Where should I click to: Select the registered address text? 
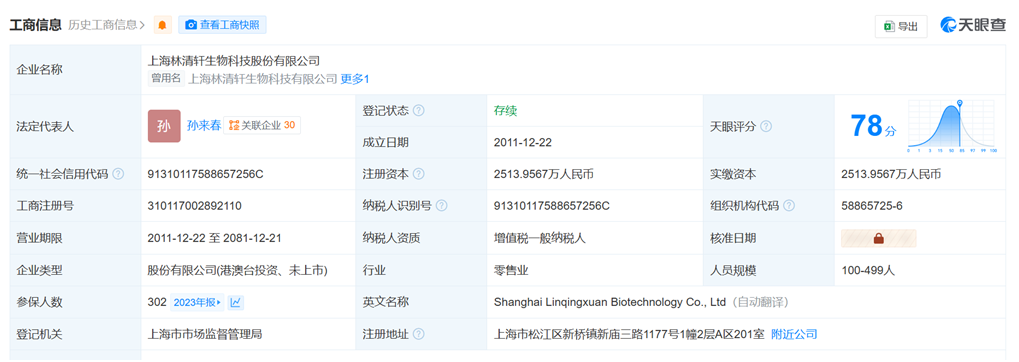(629, 334)
